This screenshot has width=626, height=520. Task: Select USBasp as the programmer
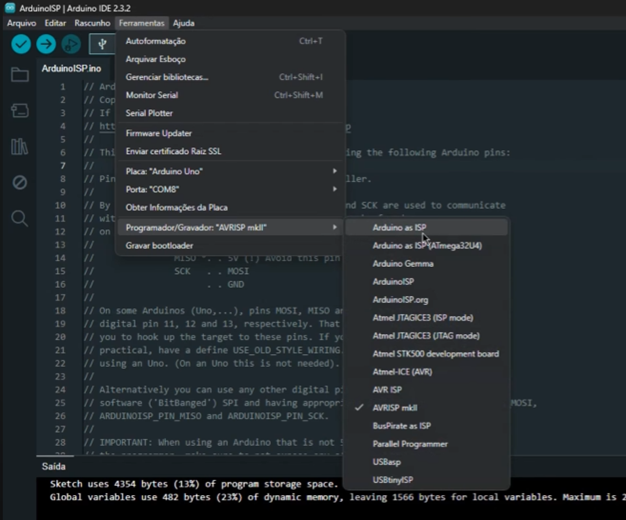[388, 462]
